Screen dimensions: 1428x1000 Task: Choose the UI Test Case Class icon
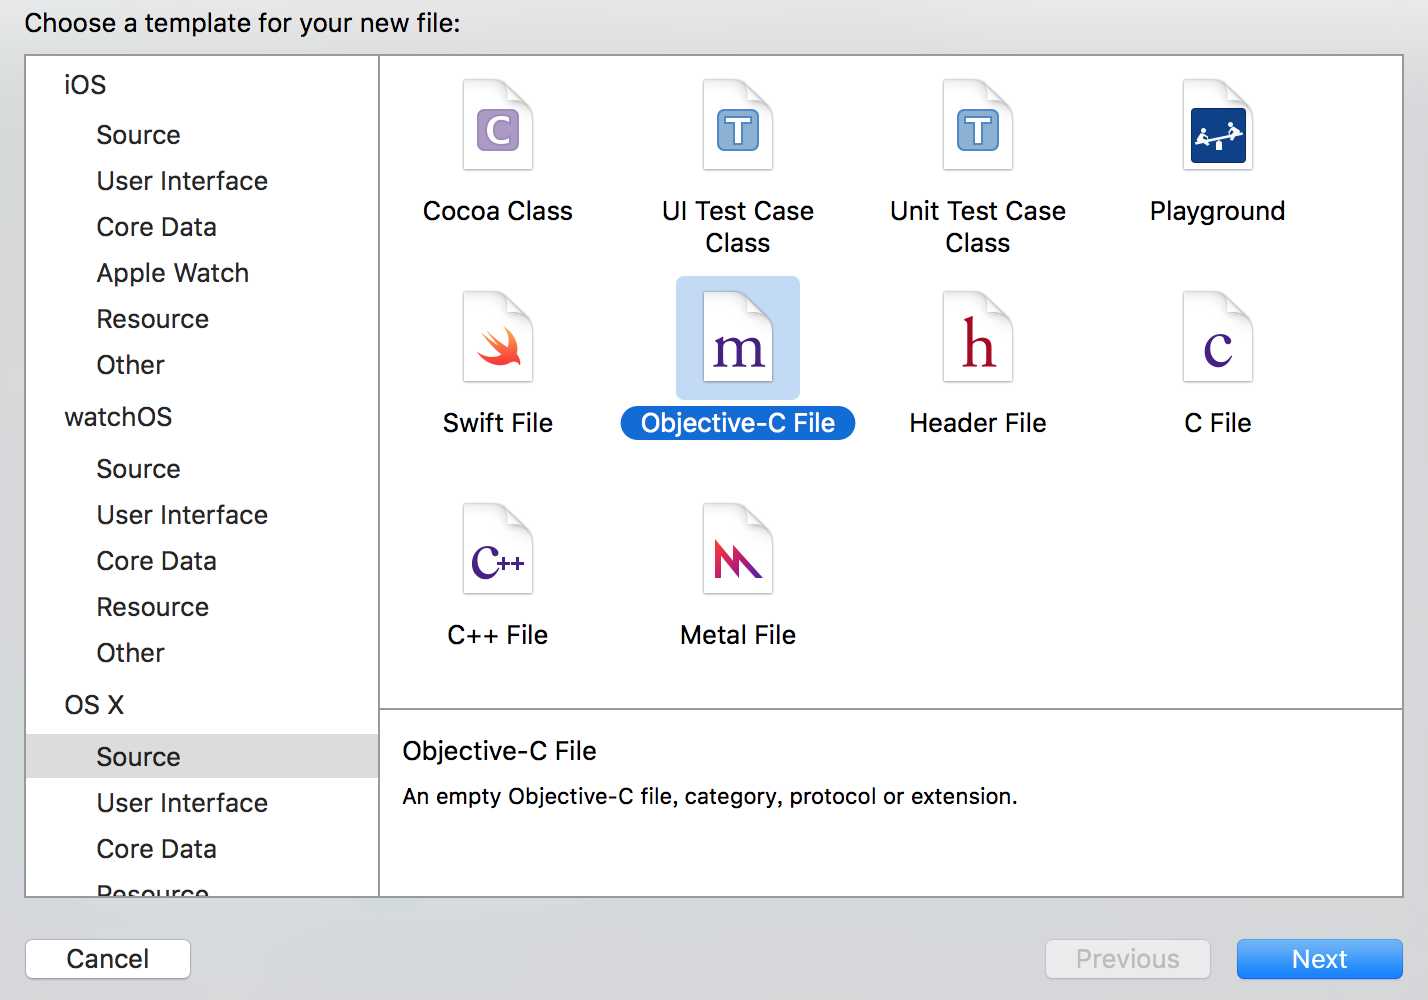click(x=738, y=126)
